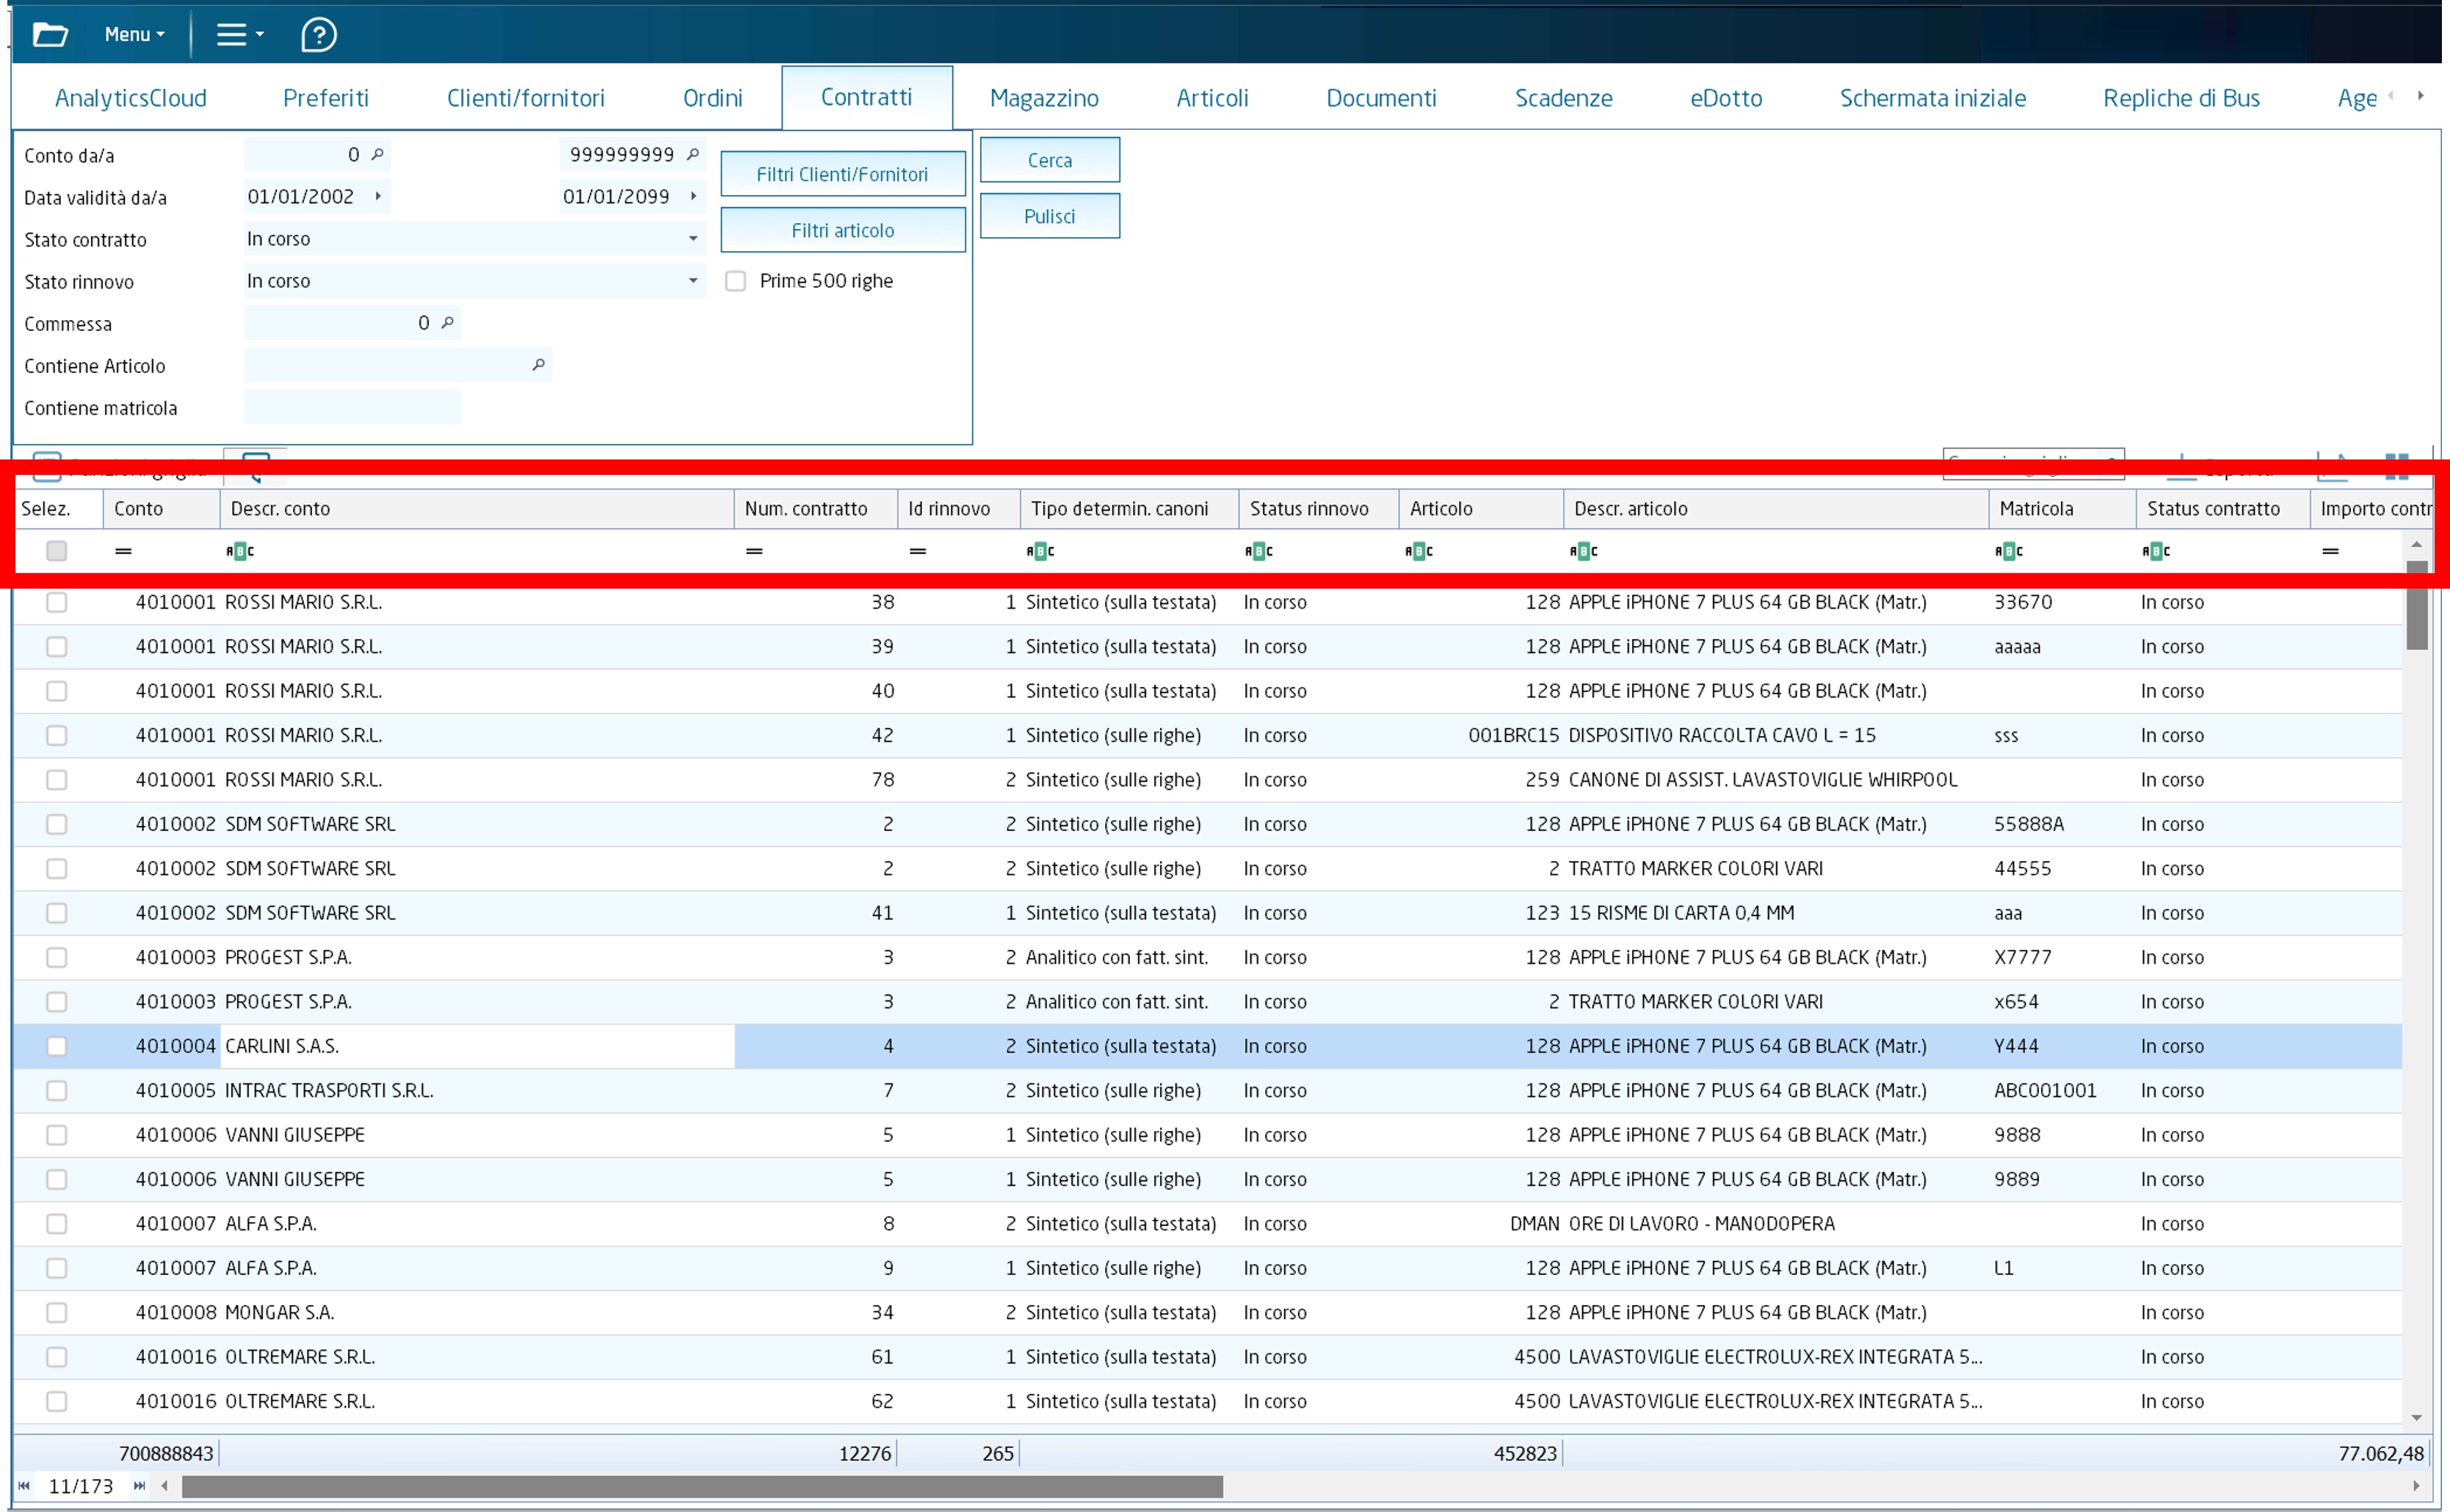Click ABC filter icon under Matricola
The height and width of the screenshot is (1512, 2450).
click(x=2008, y=551)
